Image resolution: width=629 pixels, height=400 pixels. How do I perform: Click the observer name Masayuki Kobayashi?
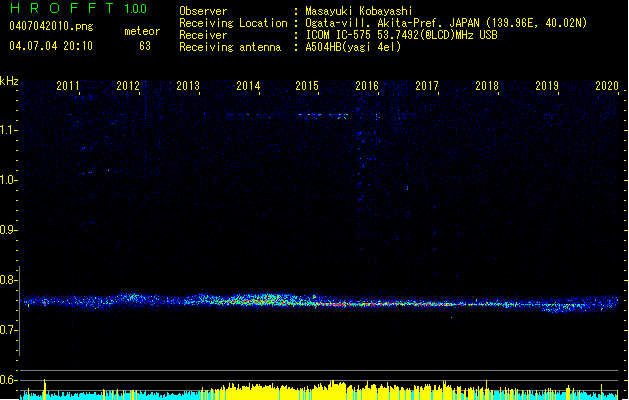pyautogui.click(x=359, y=11)
